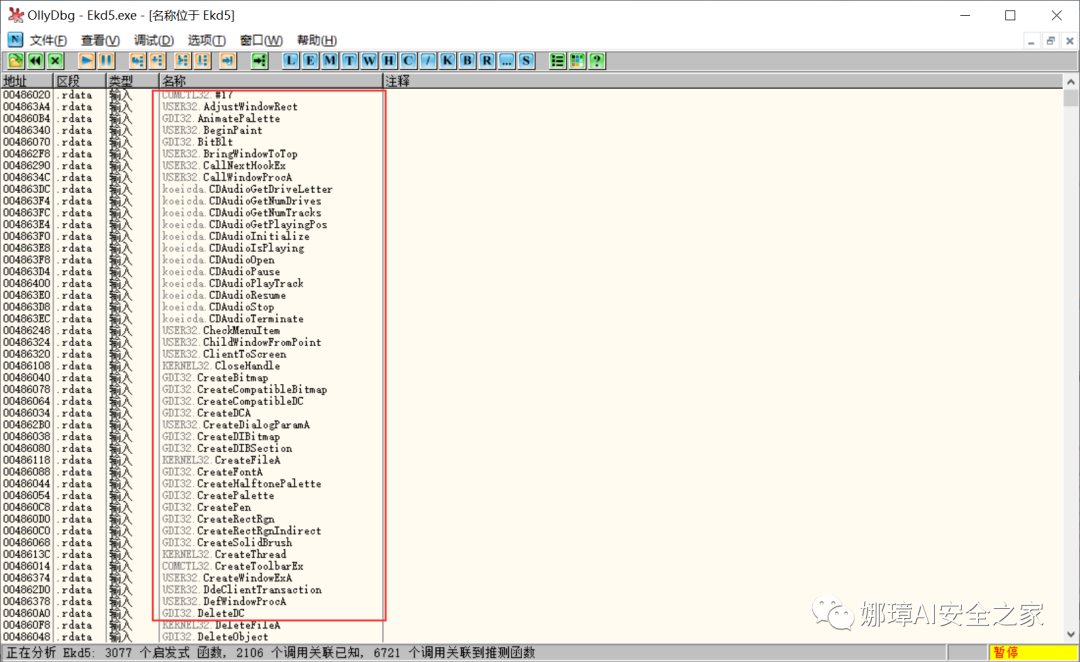Select the COMCTL32.CreateToolbarEx row
1080x662 pixels.
(x=532, y=566)
